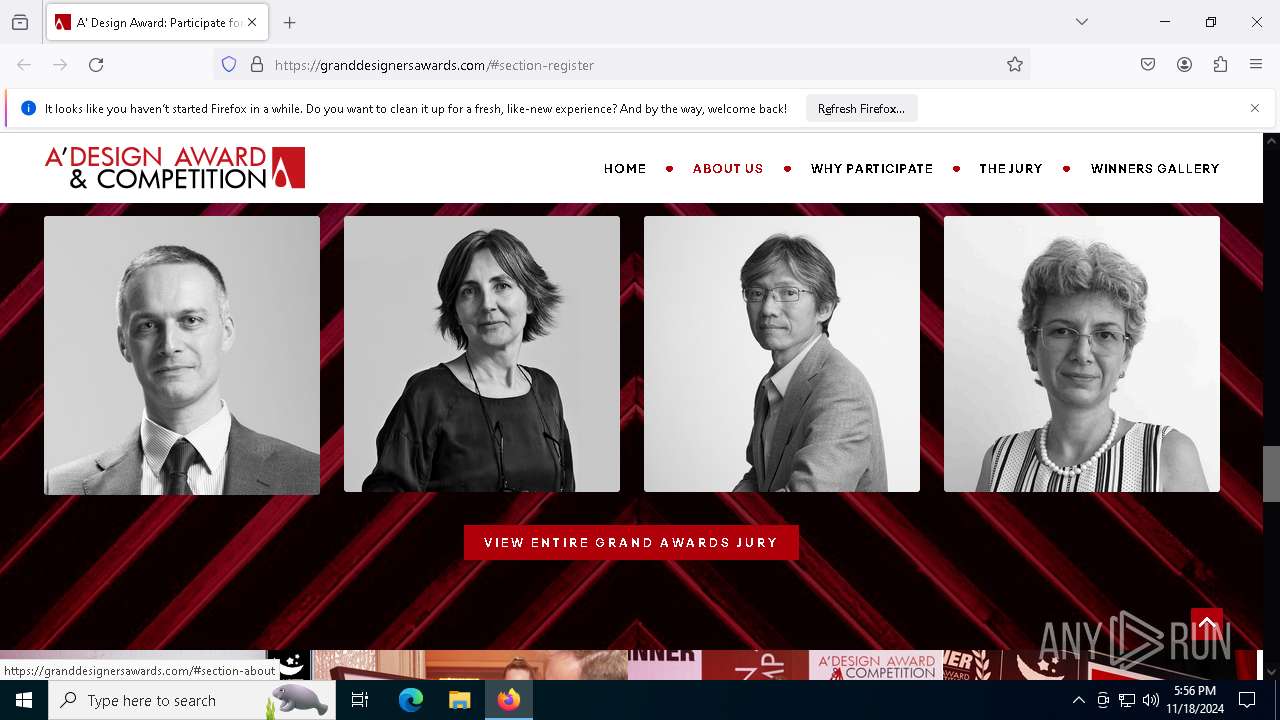This screenshot has width=1280, height=720.
Task: Reload the current page
Action: [96, 65]
